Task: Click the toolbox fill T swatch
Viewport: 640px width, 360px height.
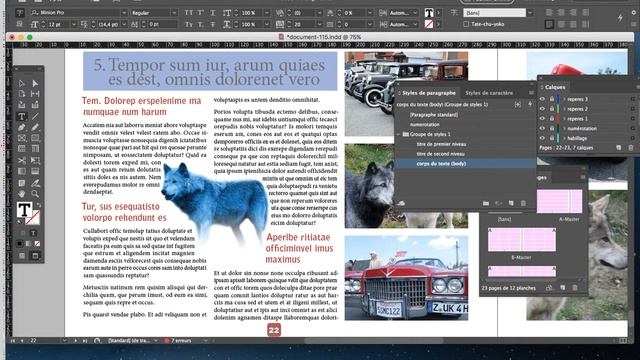Action: pyautogui.click(x=24, y=210)
